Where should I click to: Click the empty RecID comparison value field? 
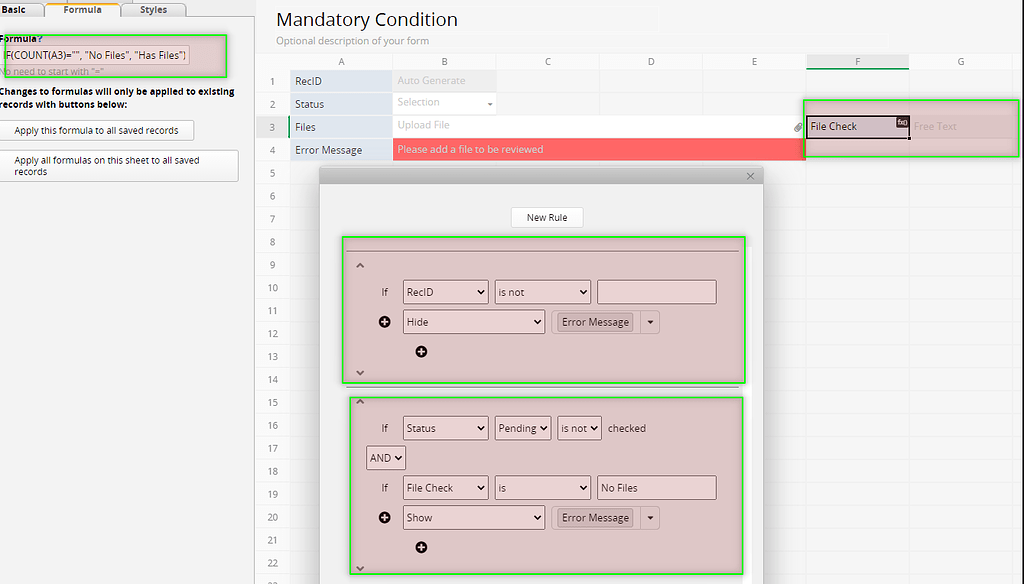(x=656, y=291)
